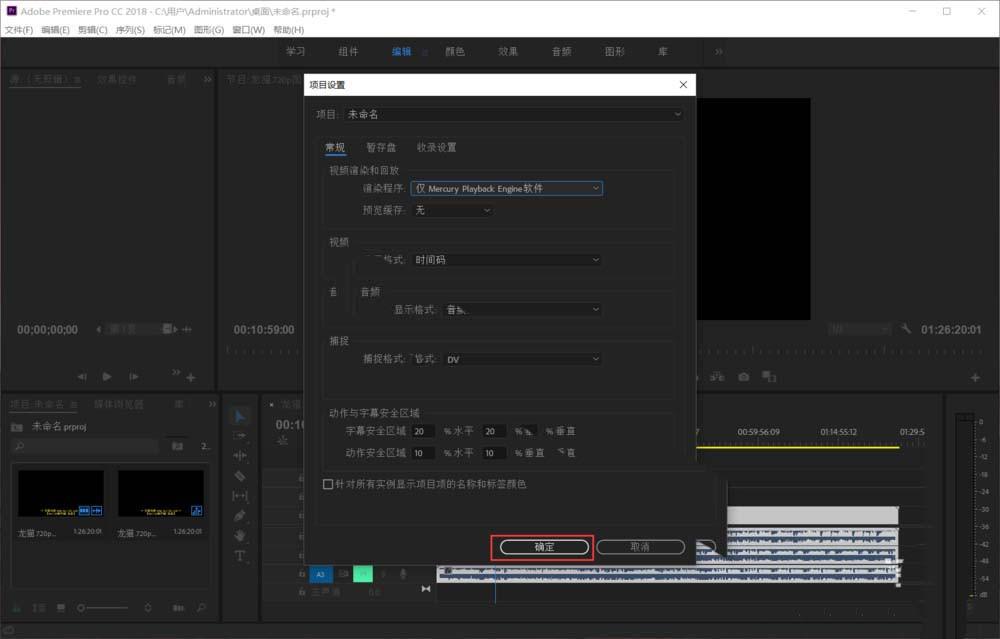1000x639 pixels.
Task: Select the Razor tool
Action: 240,475
